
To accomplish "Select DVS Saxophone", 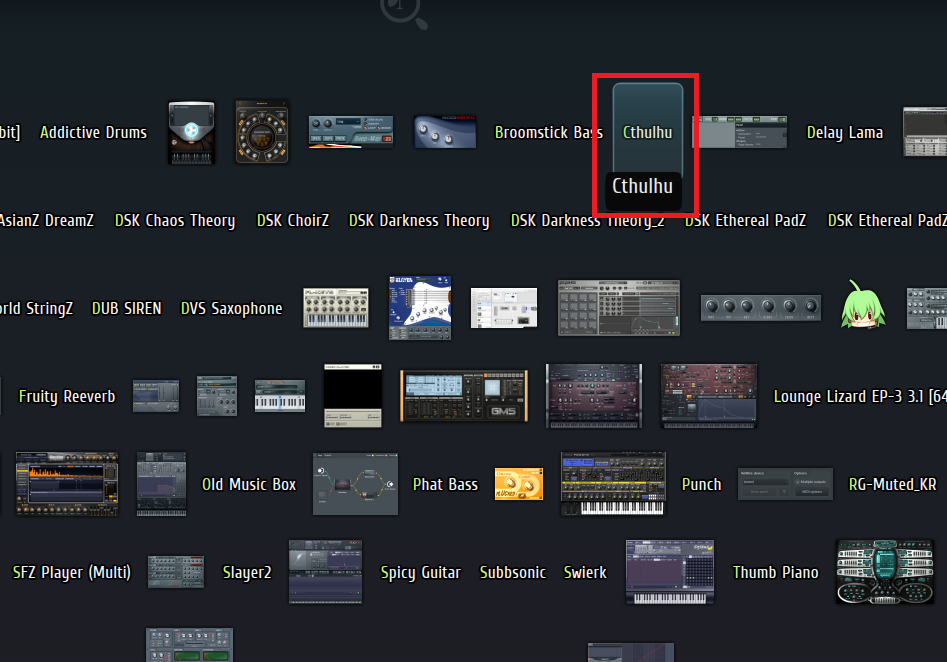I will tap(231, 308).
